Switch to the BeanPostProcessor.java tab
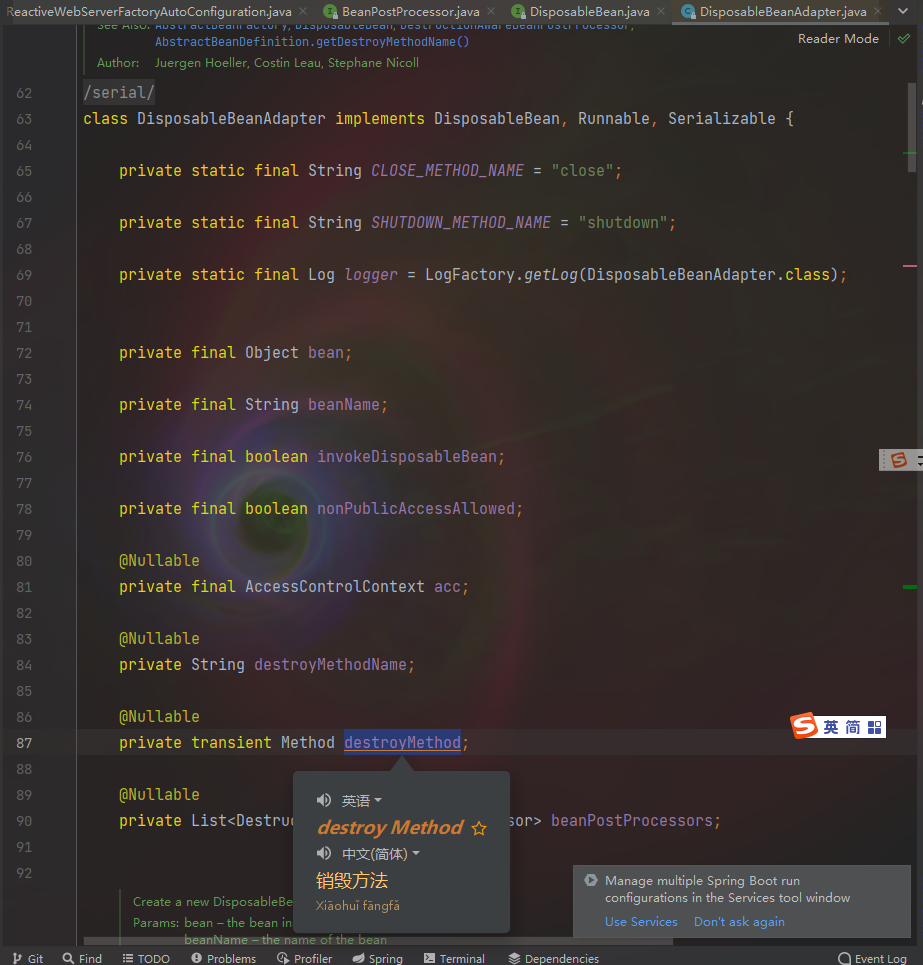 410,12
